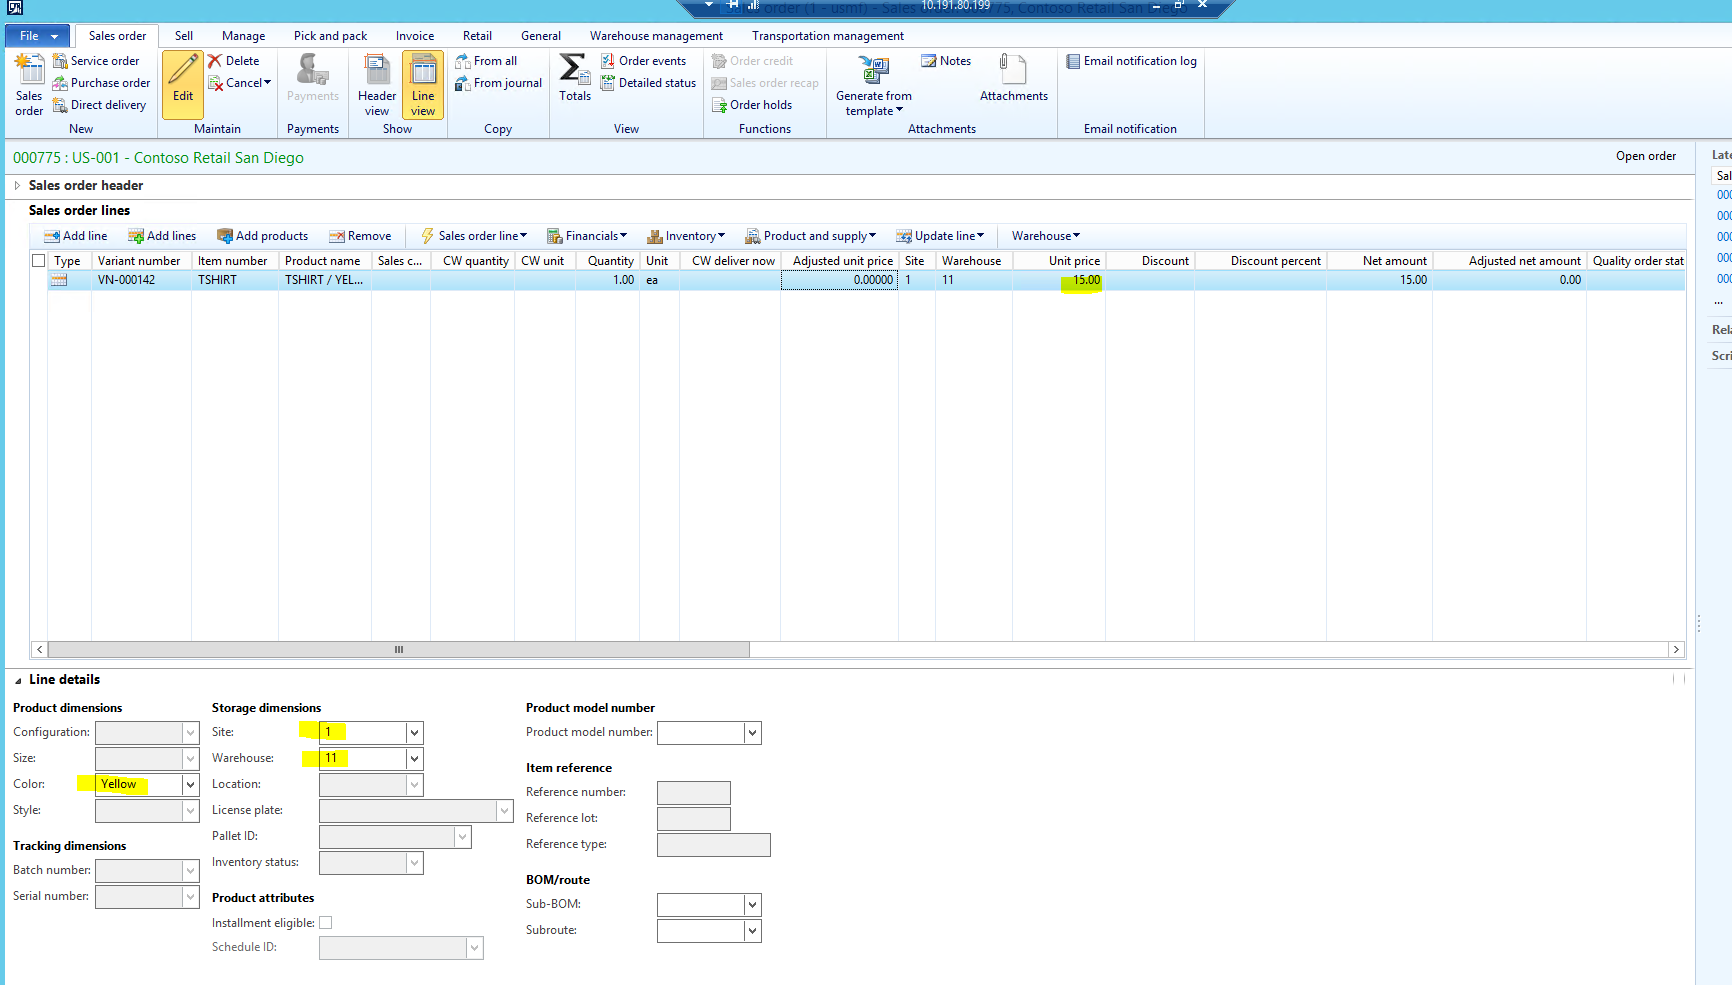This screenshot has width=1732, height=985.
Task: Click the Delete red X icon
Action: tap(215, 61)
